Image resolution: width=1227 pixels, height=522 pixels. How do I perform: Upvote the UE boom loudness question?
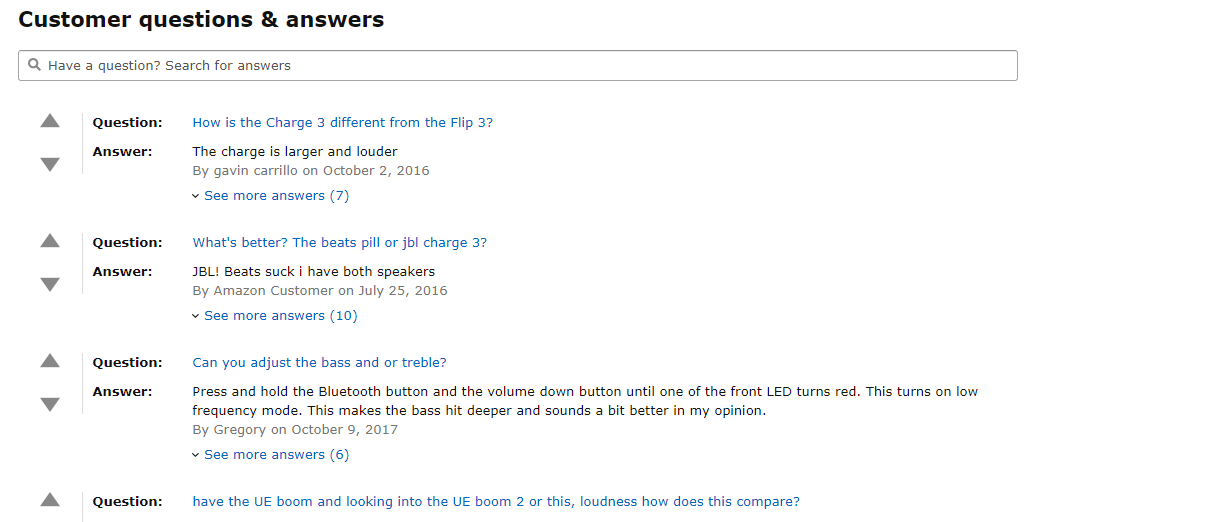[50, 500]
